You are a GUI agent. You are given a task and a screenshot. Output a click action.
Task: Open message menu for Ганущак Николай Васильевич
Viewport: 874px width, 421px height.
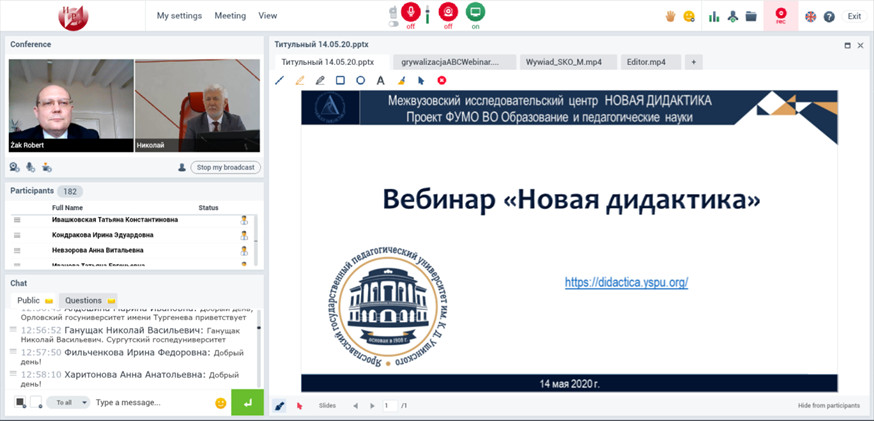[13, 330]
